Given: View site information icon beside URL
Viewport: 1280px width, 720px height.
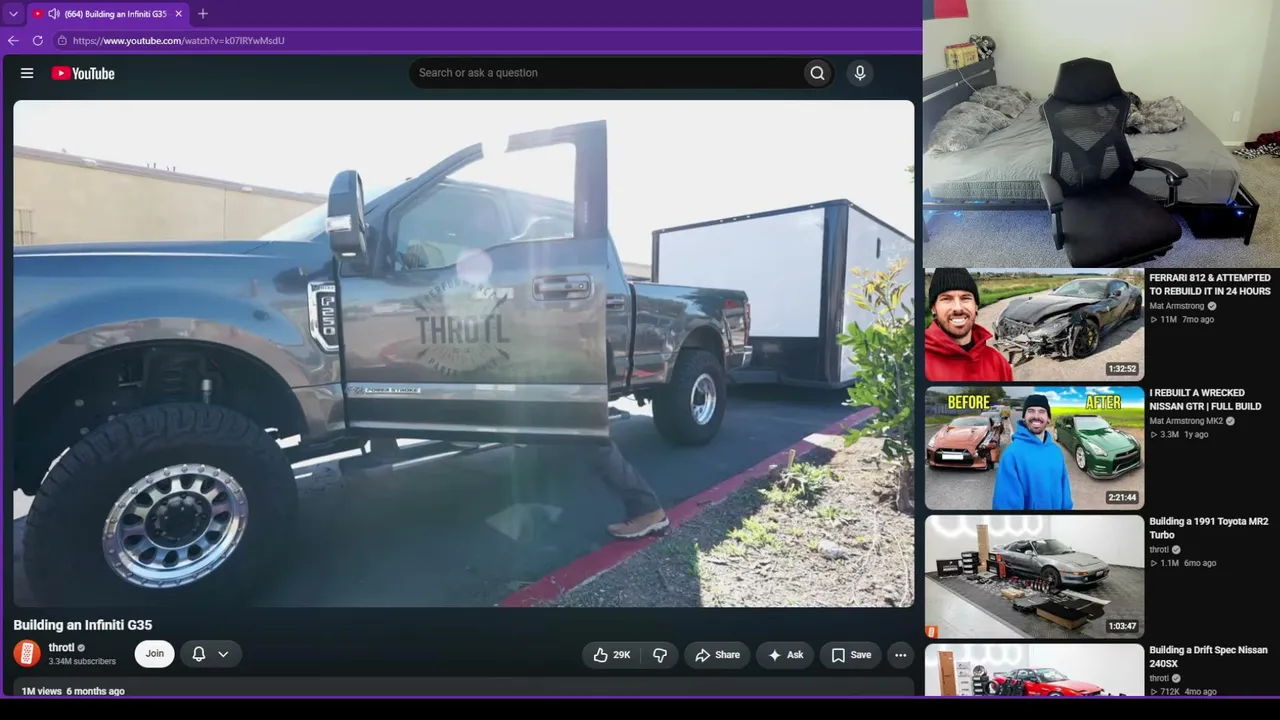Looking at the screenshot, I should click(x=62, y=41).
